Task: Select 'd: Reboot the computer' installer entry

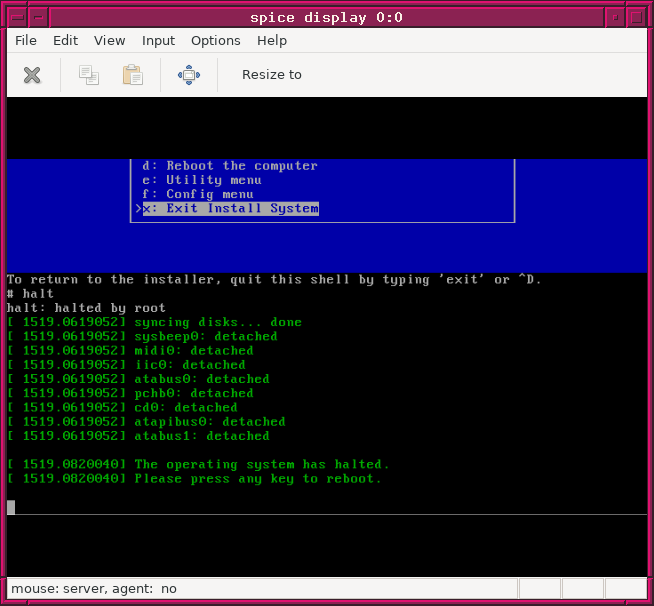Action: pos(230,166)
